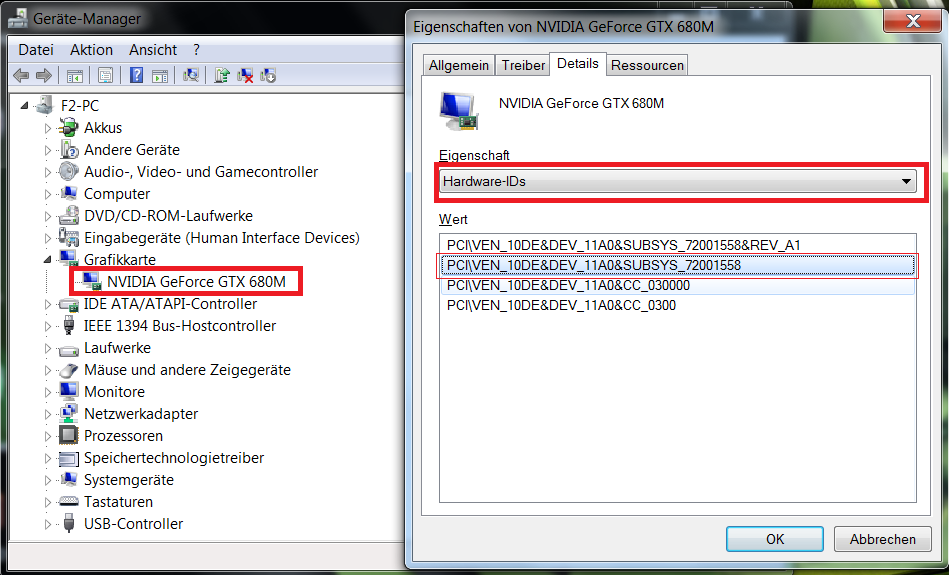Viewport: 949px width, 575px height.
Task: Click the Uninstall device icon with red X
Action: [x=245, y=75]
